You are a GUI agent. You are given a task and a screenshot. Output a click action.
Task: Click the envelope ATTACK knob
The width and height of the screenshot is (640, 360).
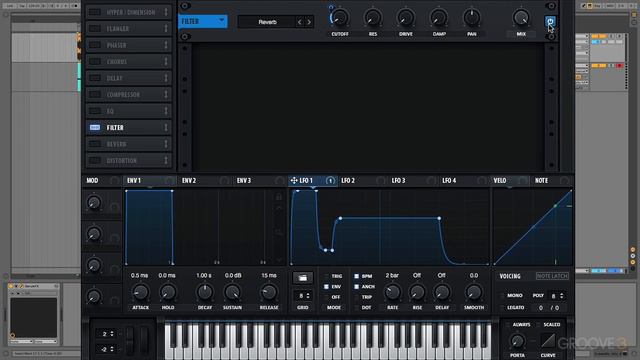[140, 292]
